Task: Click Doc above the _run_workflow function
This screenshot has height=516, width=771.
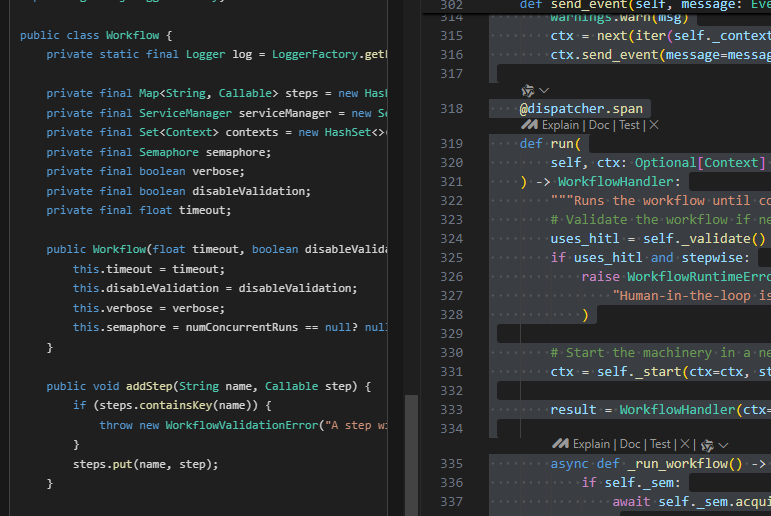Action: [630, 444]
